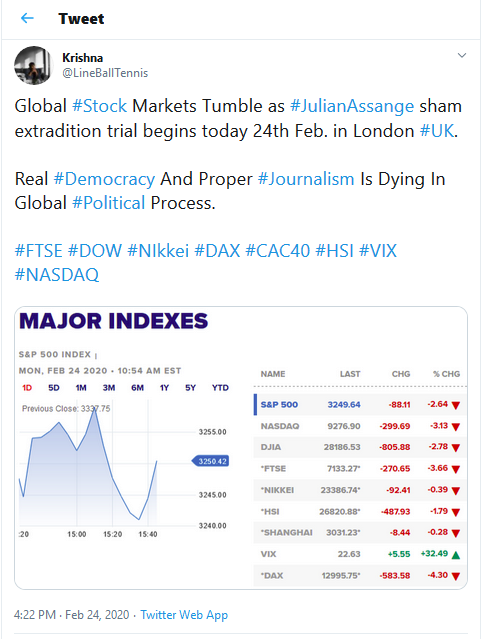Click the @LineBallTennis handle
The height and width of the screenshot is (639, 484).
click(105, 73)
